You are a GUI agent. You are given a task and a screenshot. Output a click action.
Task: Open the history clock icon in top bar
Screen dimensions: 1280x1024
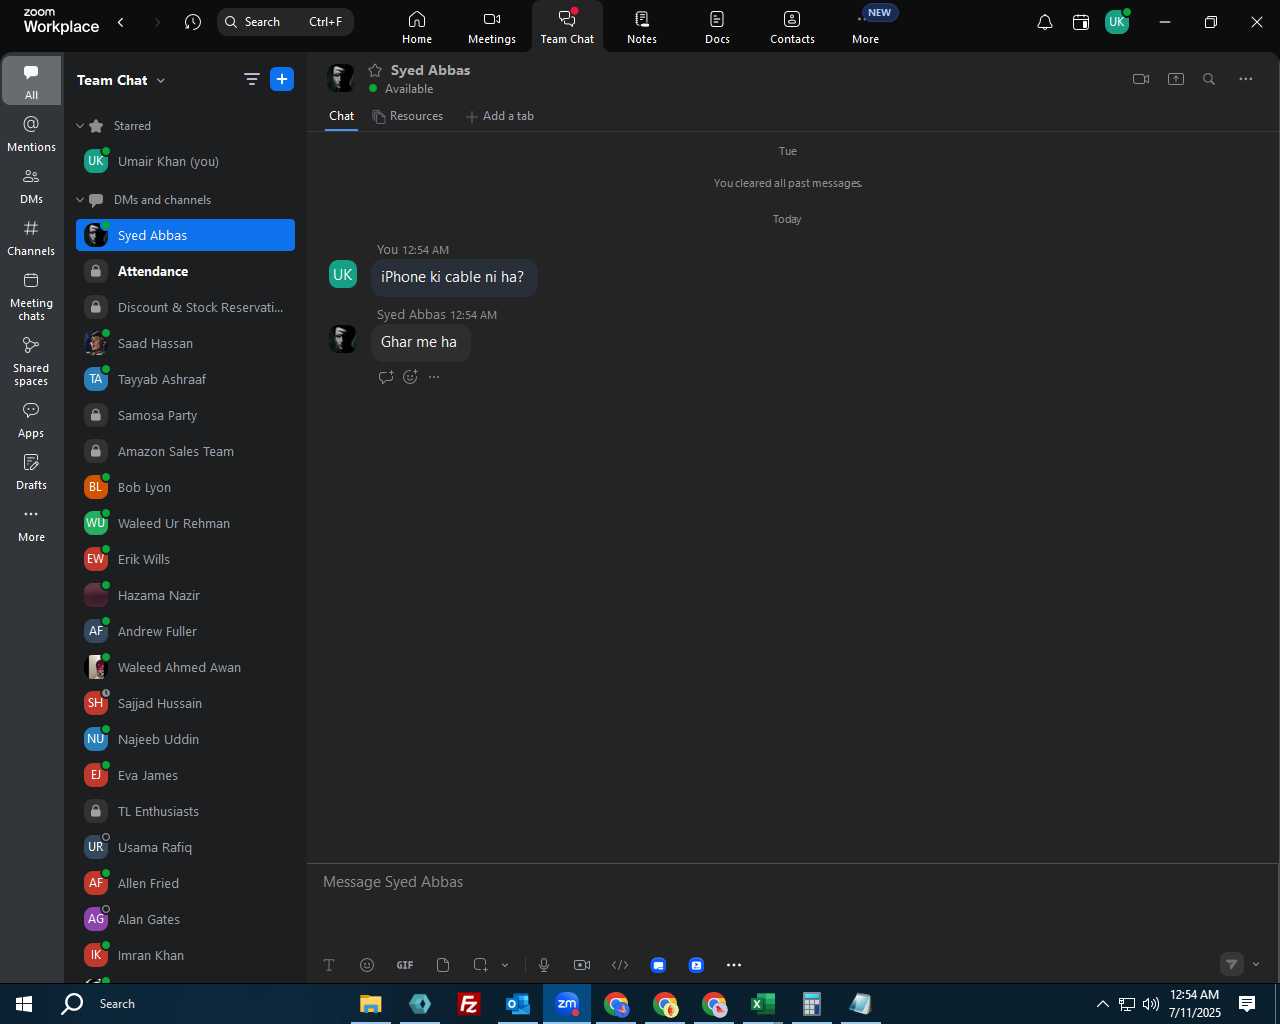coord(193,22)
